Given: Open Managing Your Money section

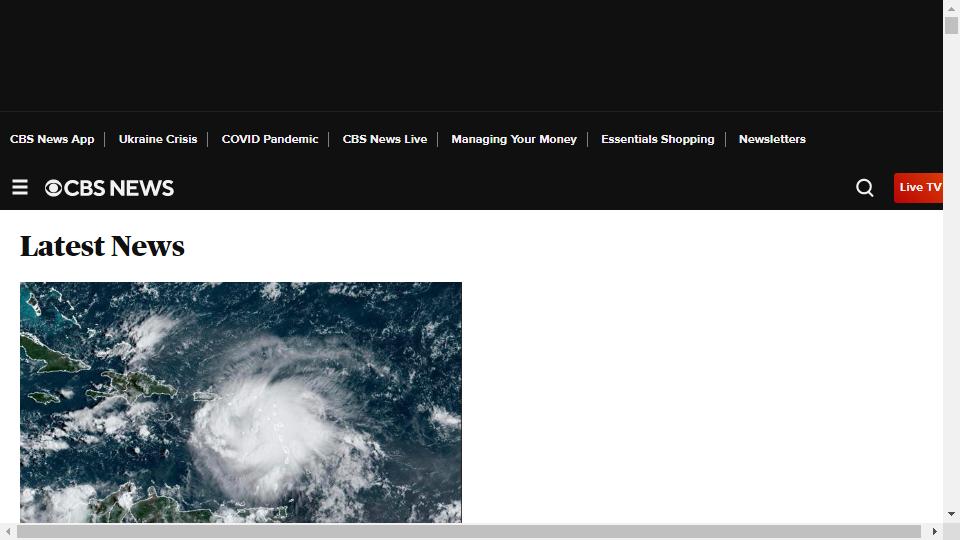Looking at the screenshot, I should [x=514, y=139].
